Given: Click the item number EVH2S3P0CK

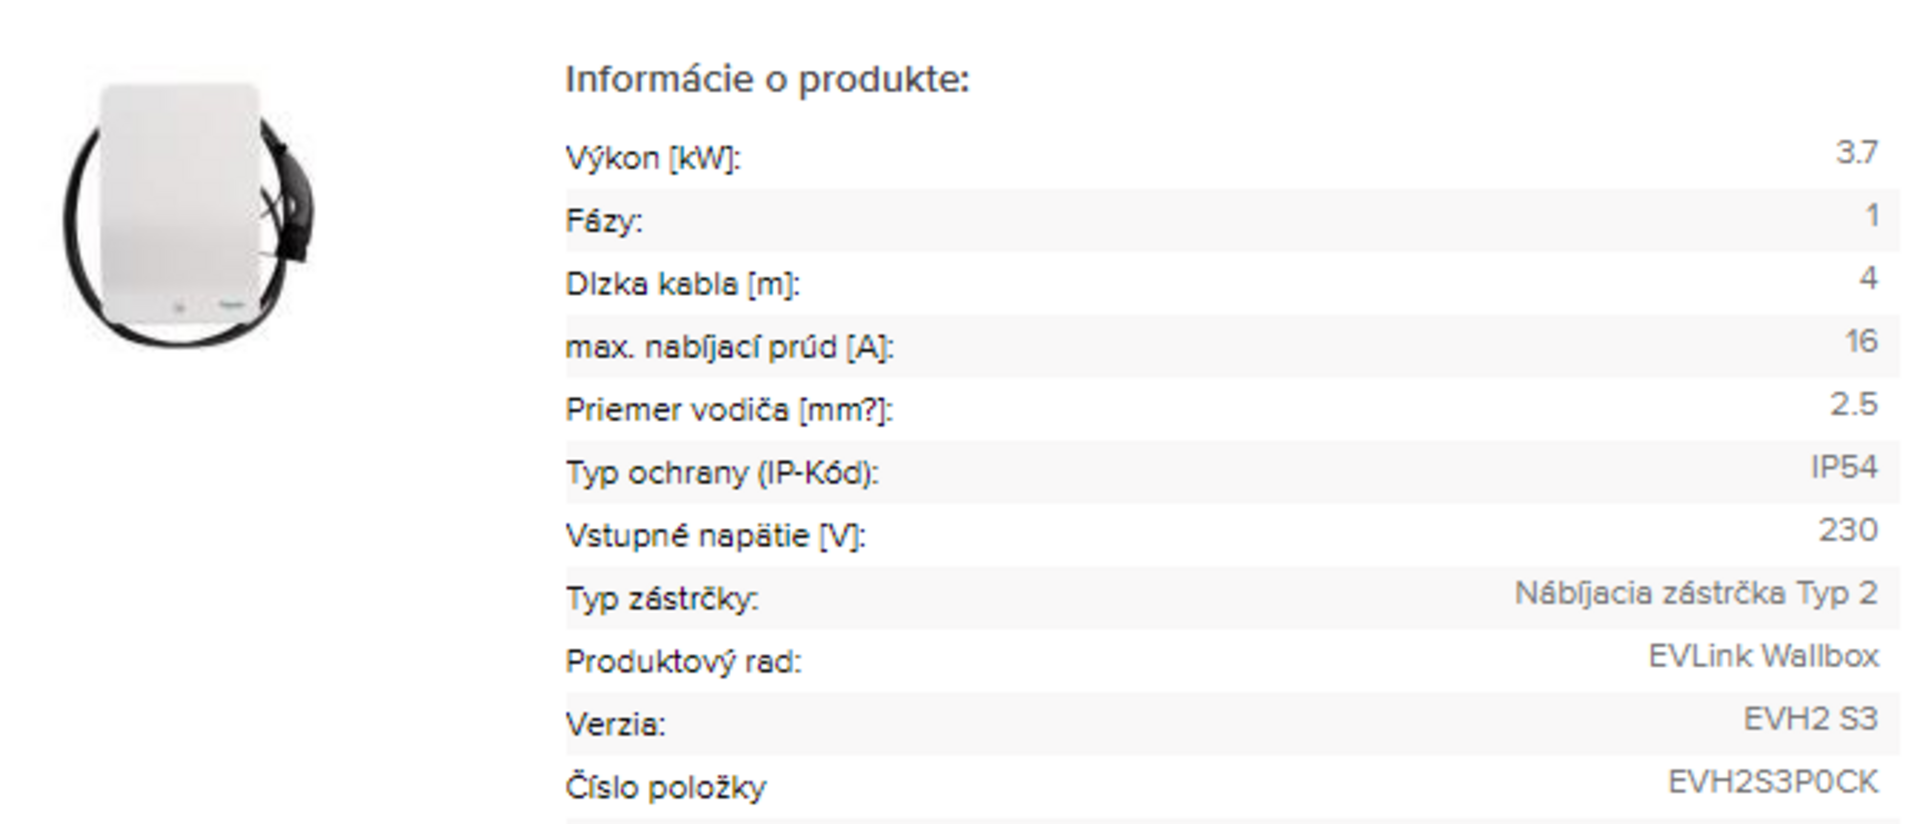Looking at the screenshot, I should [1773, 782].
